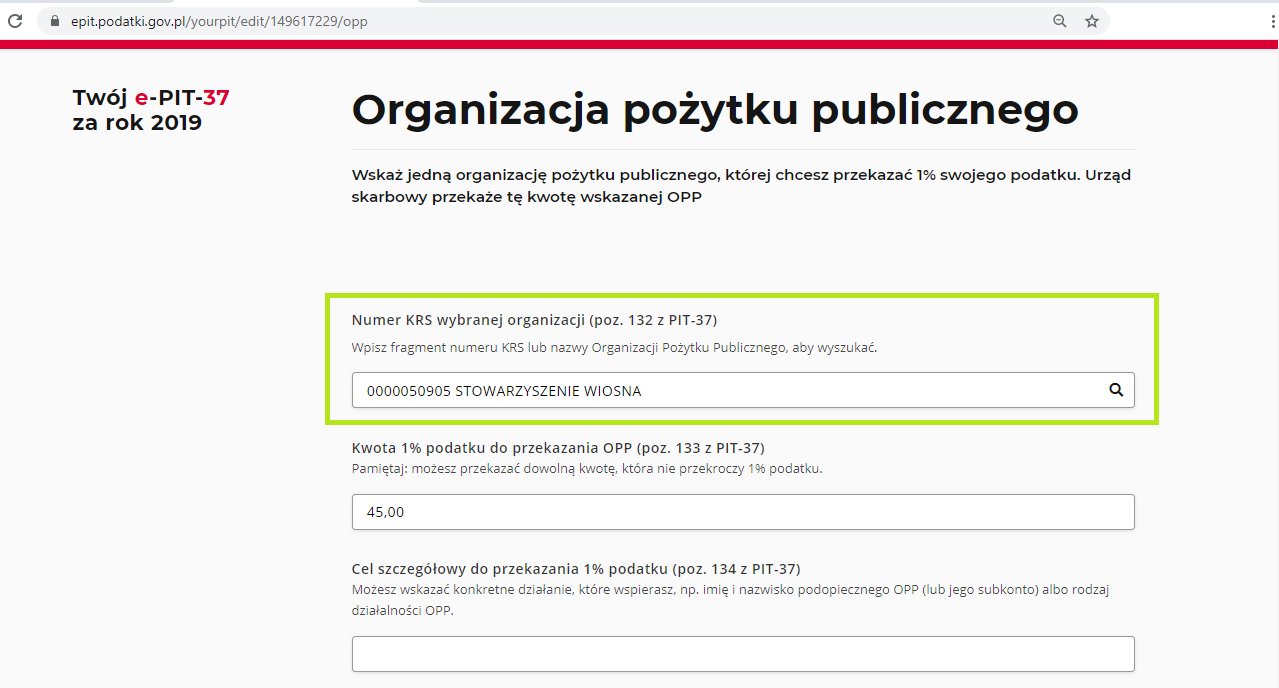Click hint Możesz wskazać konkretne działanie
1279x688 pixels.
[x=730, y=600]
